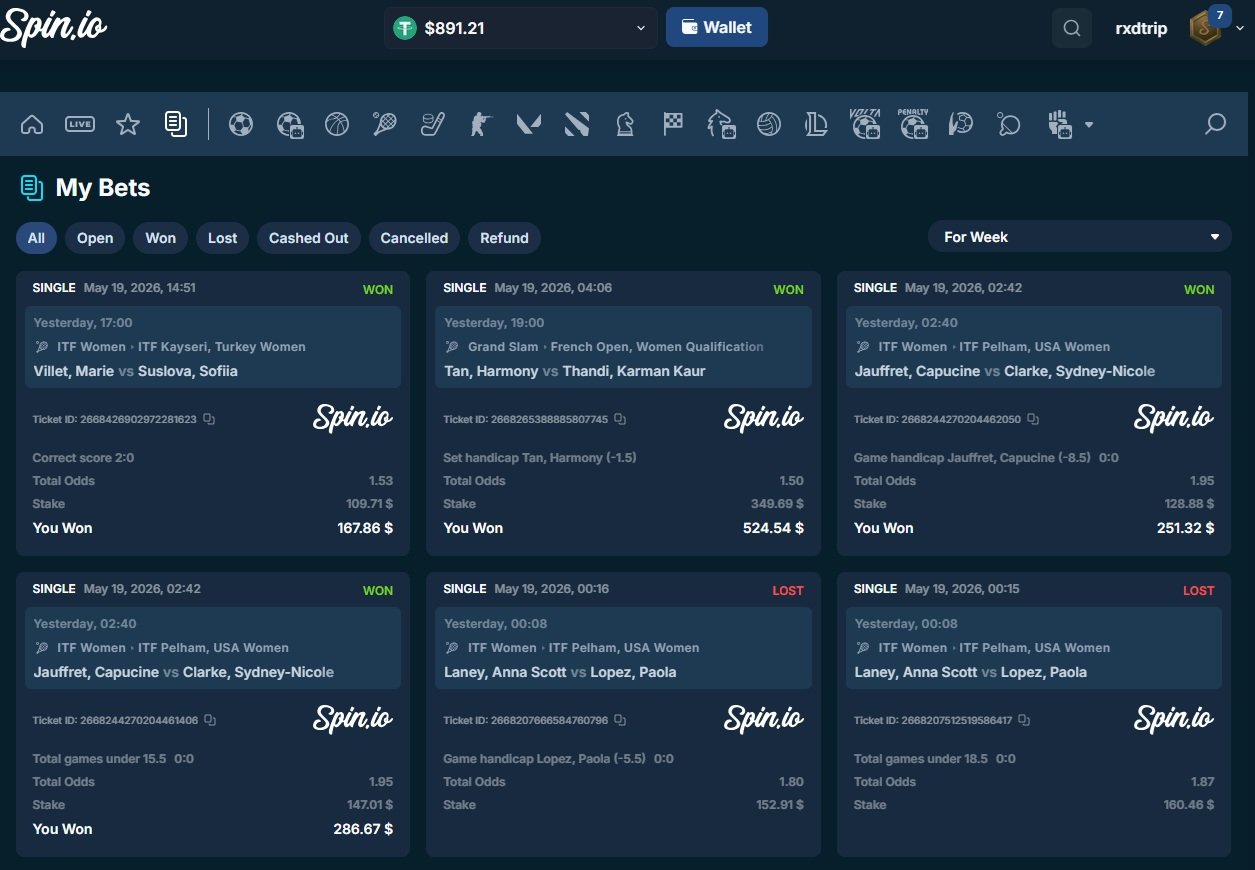Copy ticket ID 2668265388885807745
This screenshot has width=1255, height=870.
coord(620,419)
